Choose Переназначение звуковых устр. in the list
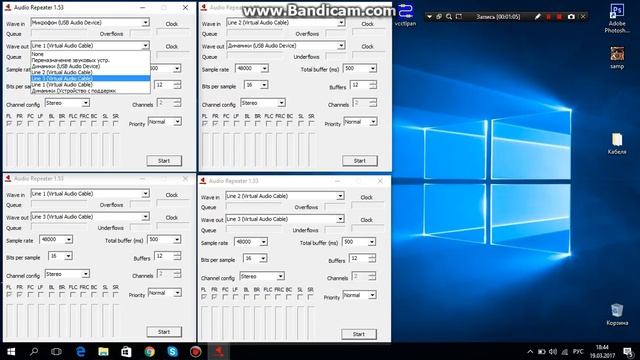The height and width of the screenshot is (360, 640). 91,60
